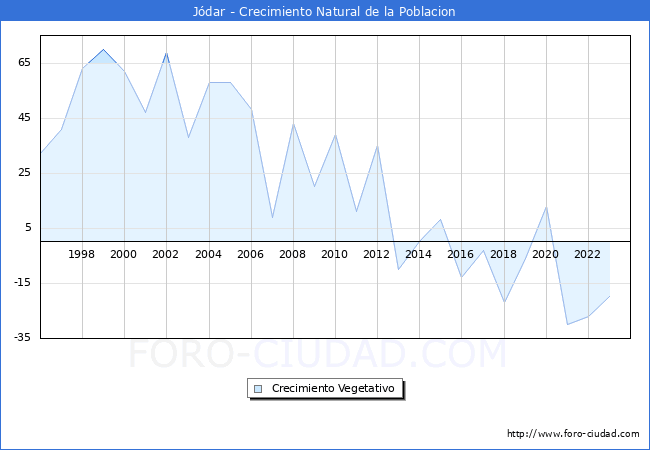The image size is (650, 450).
Task: Click the Crecimiento Vegetativo legend color swatch
Action: tap(258, 389)
